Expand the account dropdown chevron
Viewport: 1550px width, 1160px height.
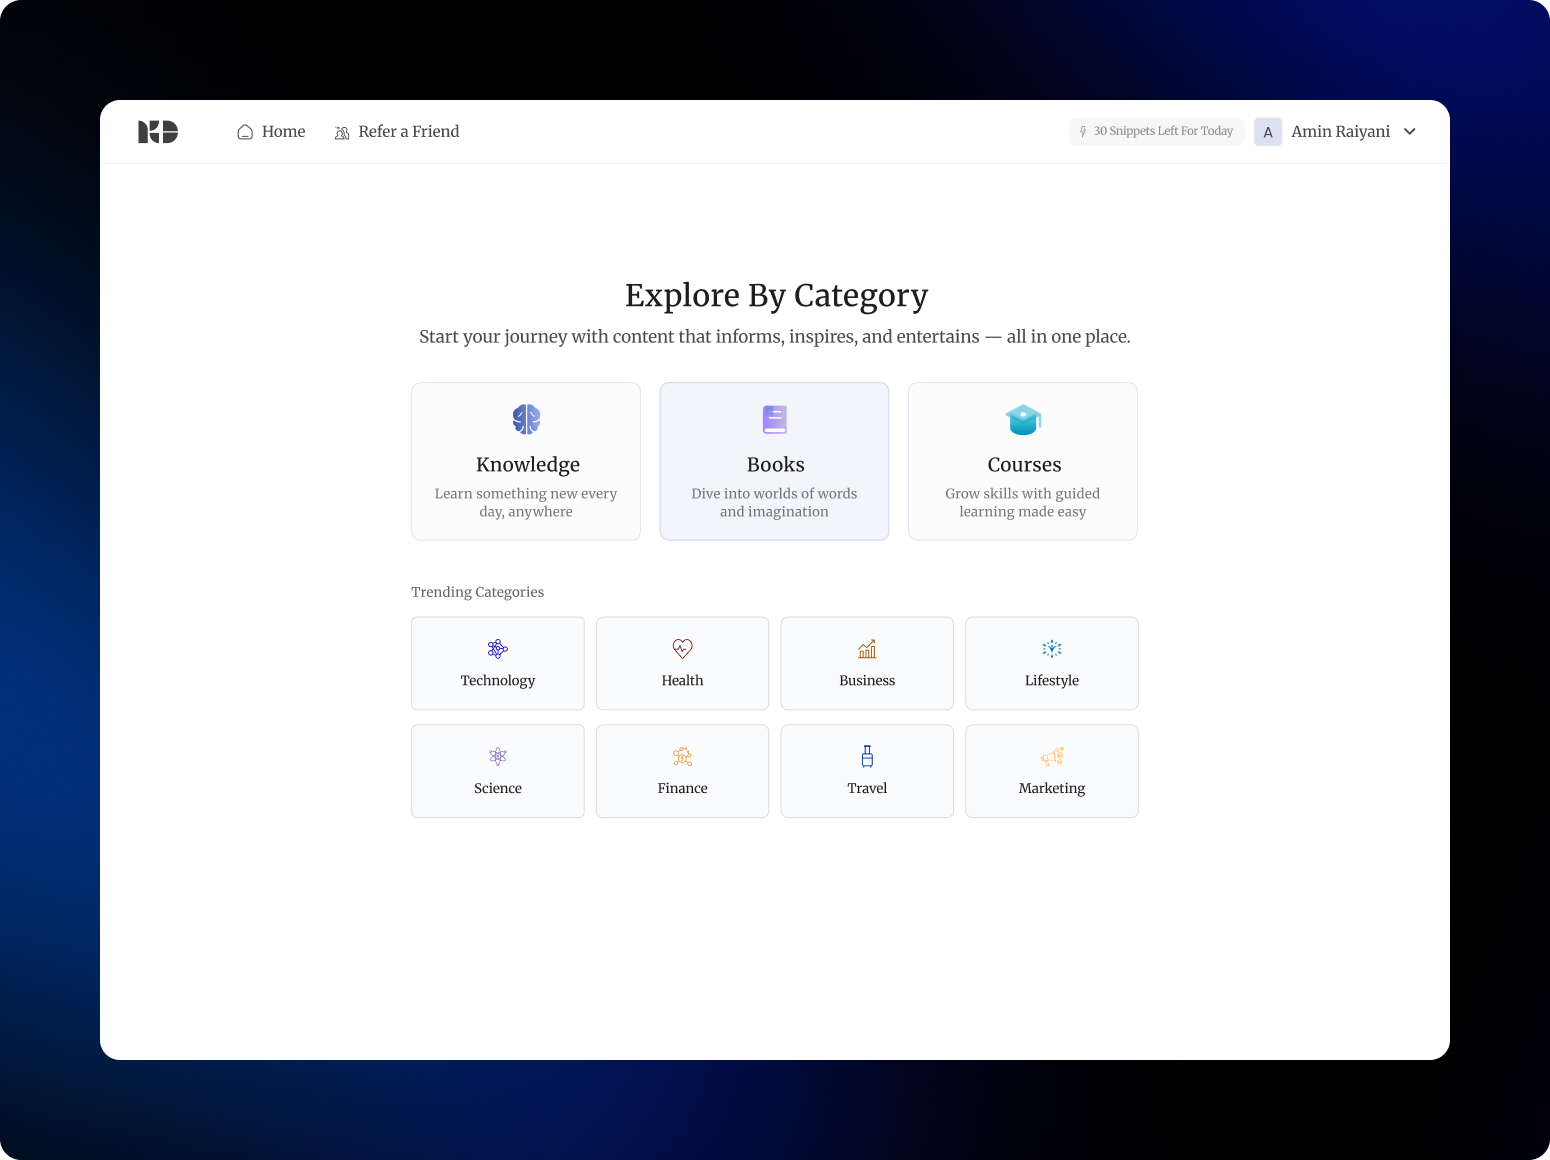point(1410,132)
